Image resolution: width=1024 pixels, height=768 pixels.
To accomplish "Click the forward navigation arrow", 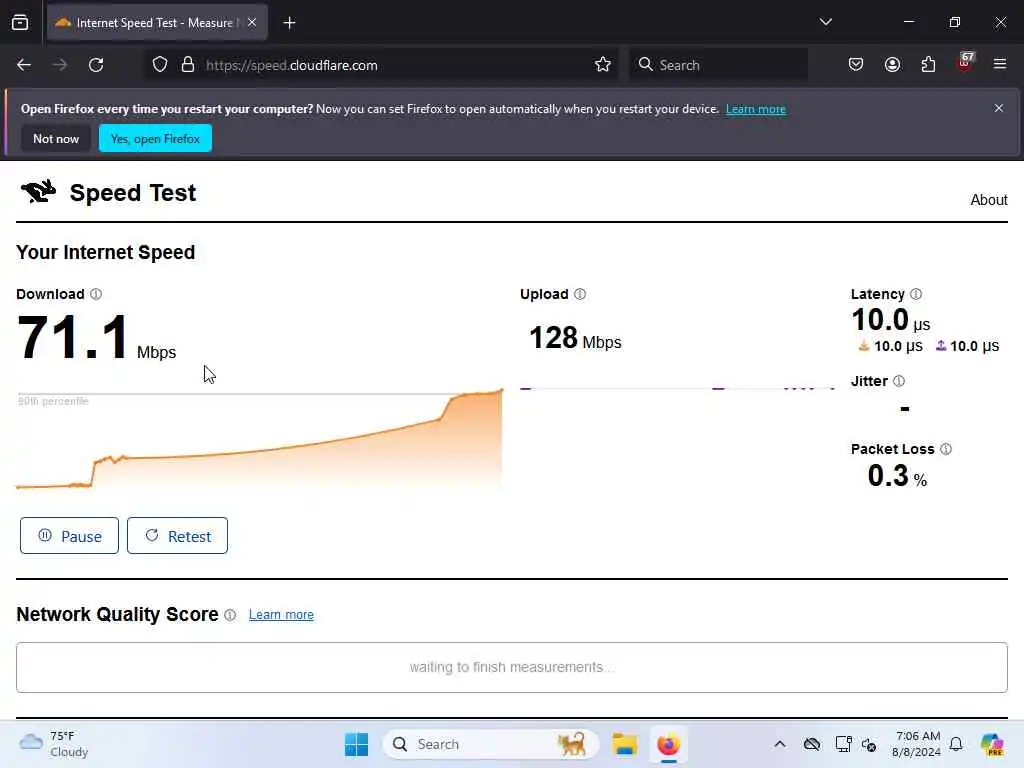I will coord(59,65).
